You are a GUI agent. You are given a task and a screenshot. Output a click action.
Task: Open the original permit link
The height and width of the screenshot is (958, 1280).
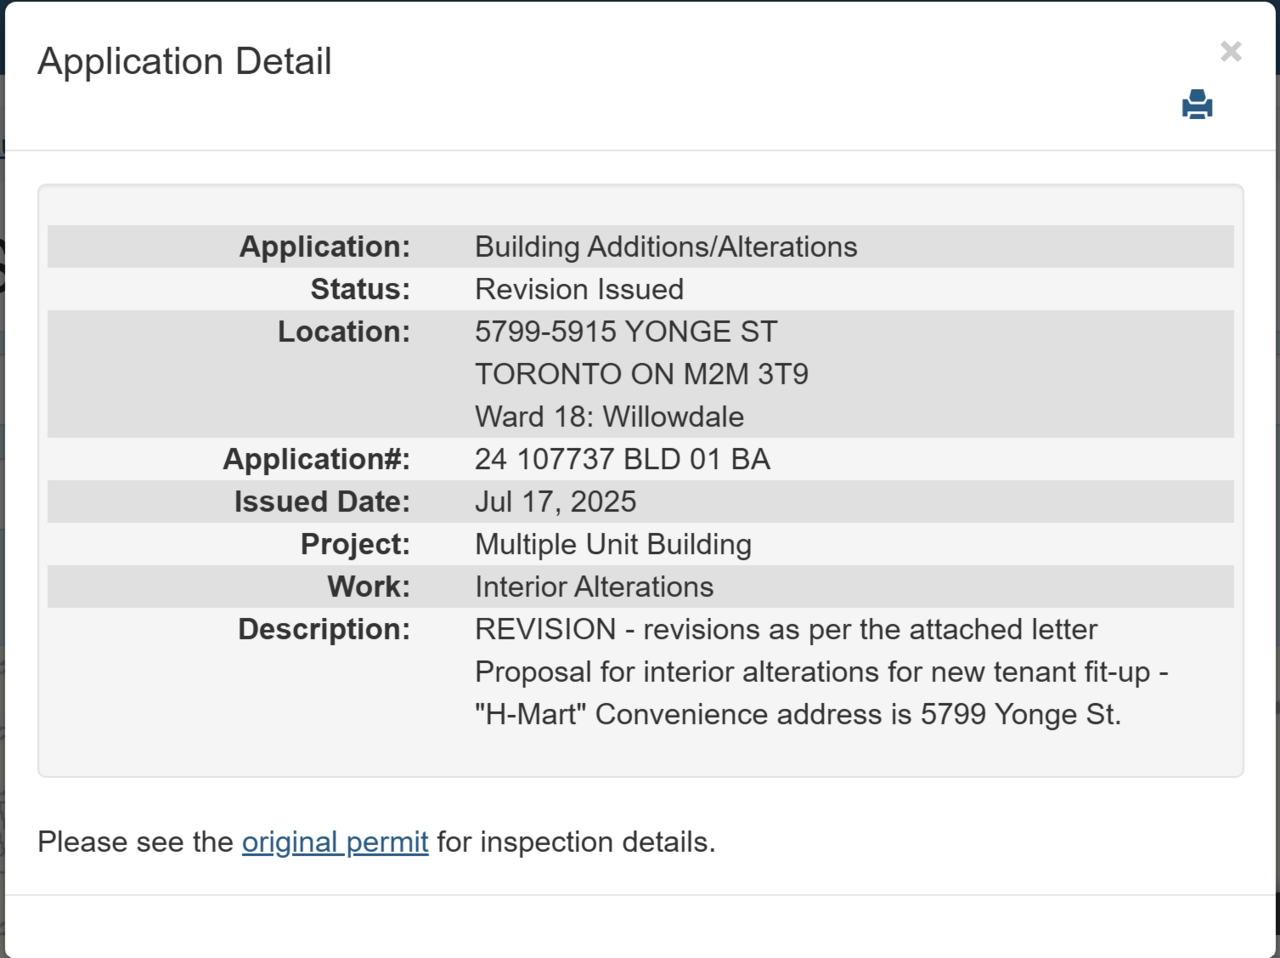(335, 842)
